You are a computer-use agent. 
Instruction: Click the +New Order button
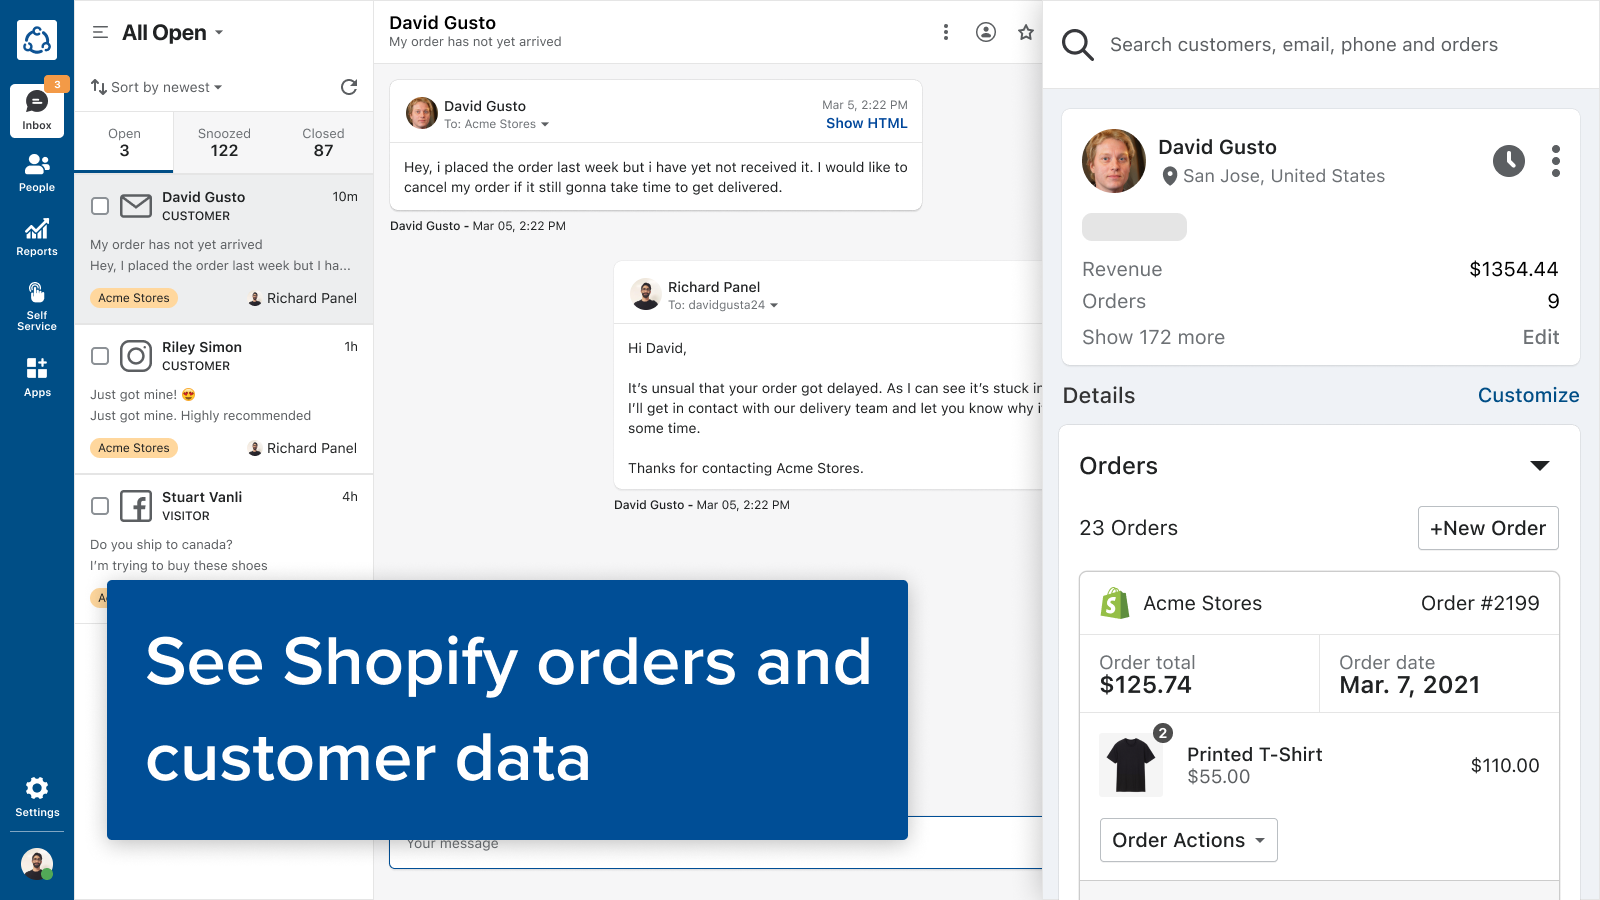point(1488,528)
